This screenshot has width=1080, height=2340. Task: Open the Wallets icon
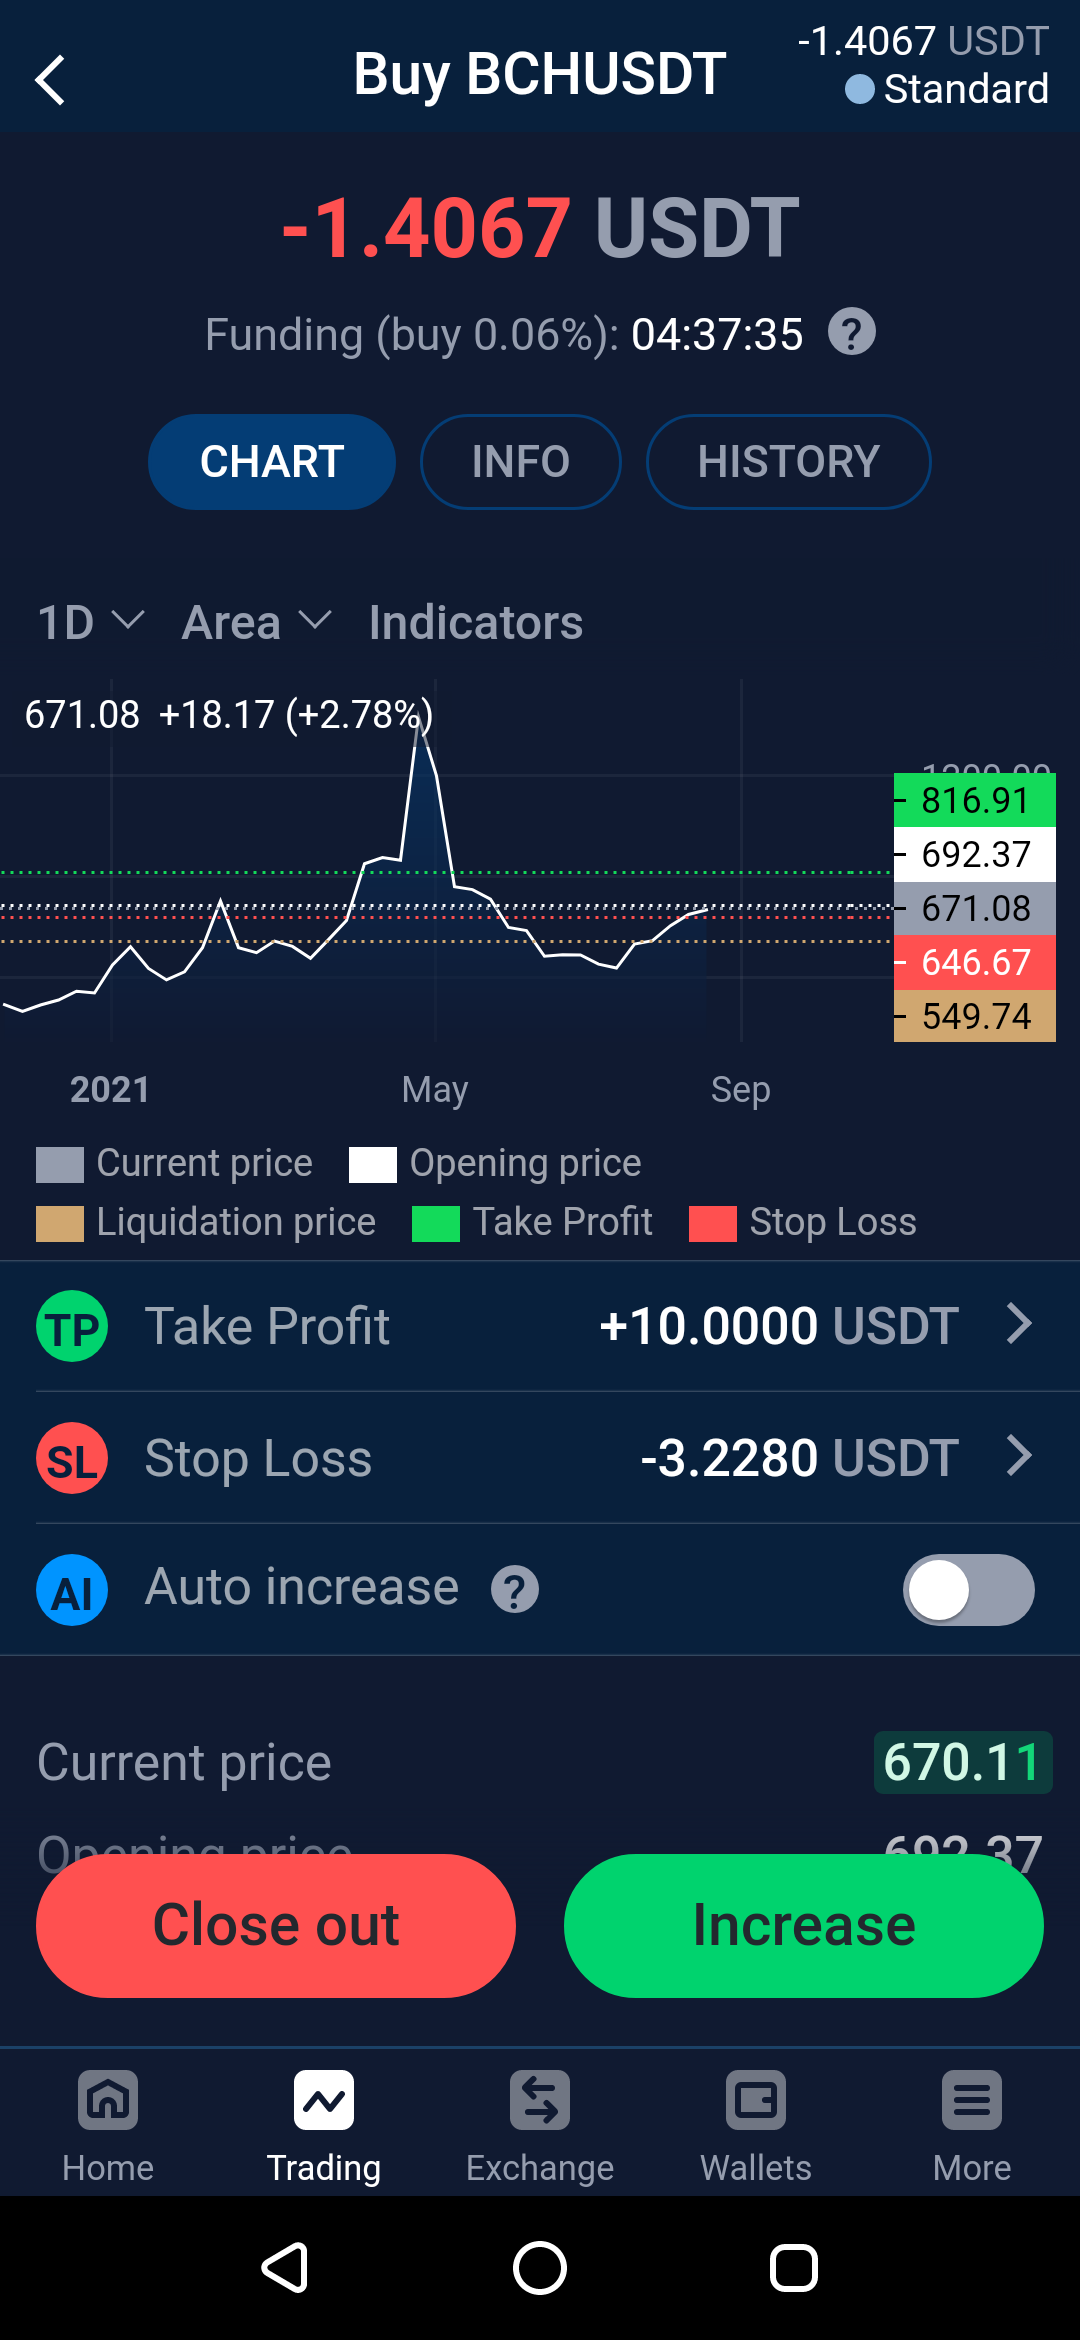coord(756,2100)
